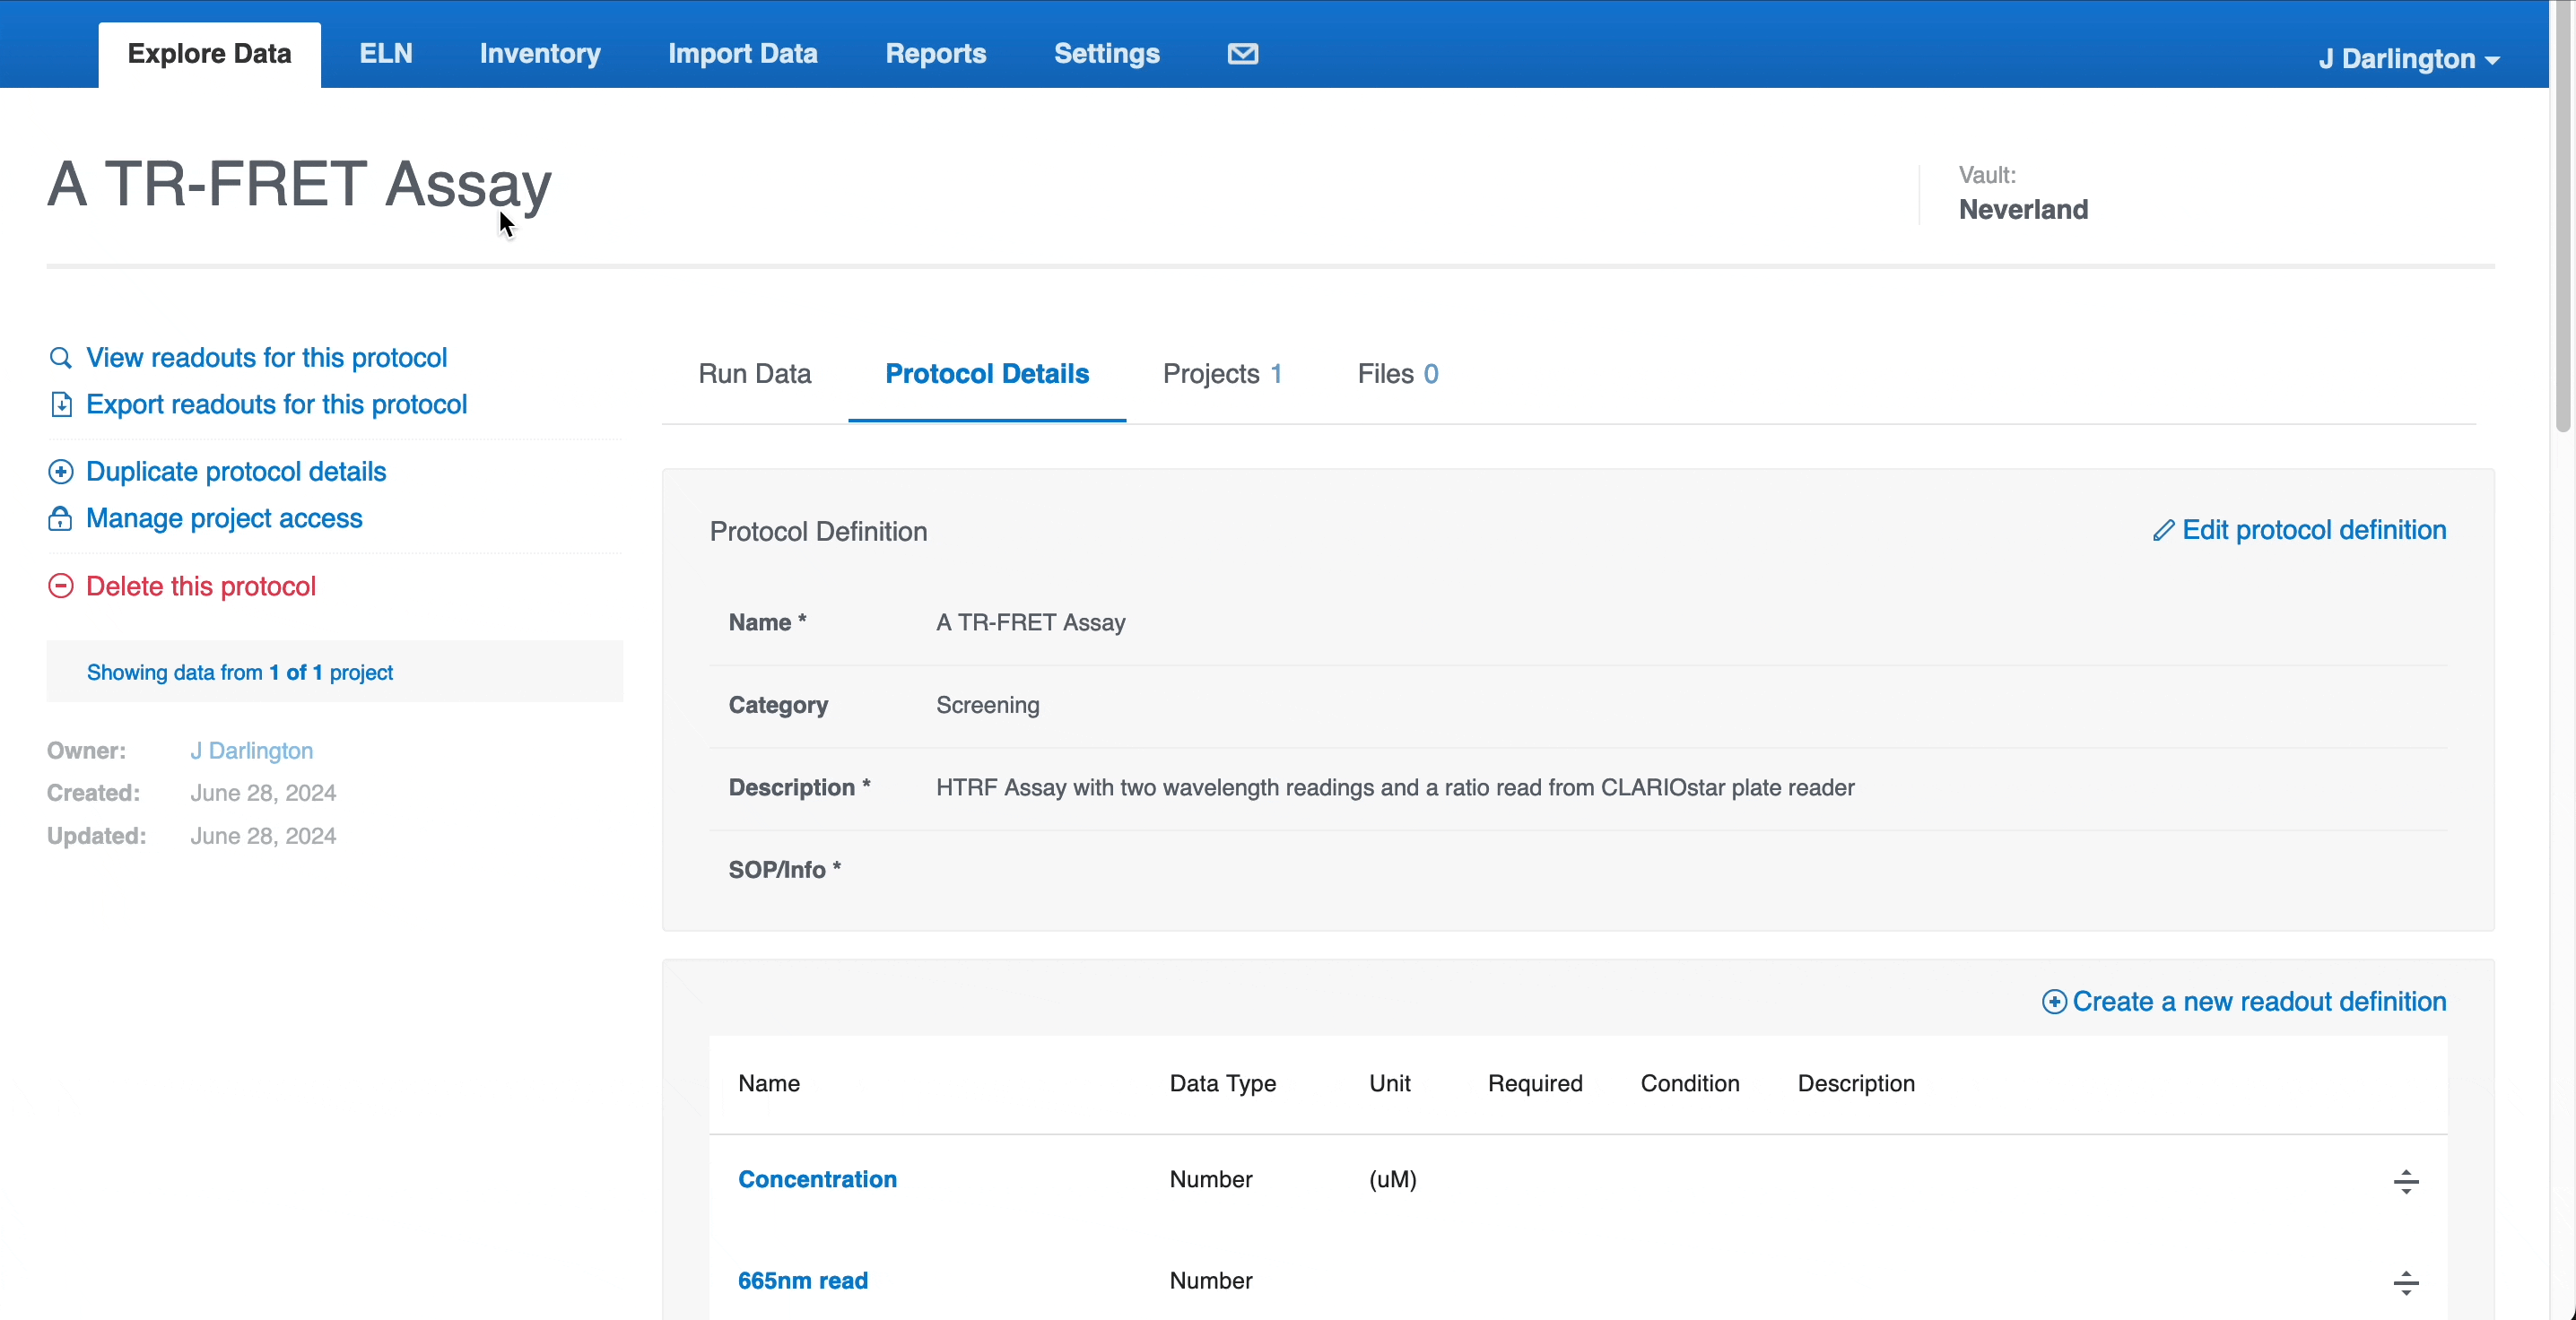Switch to the Run Data tab
The width and height of the screenshot is (2576, 1320).
[x=755, y=374]
